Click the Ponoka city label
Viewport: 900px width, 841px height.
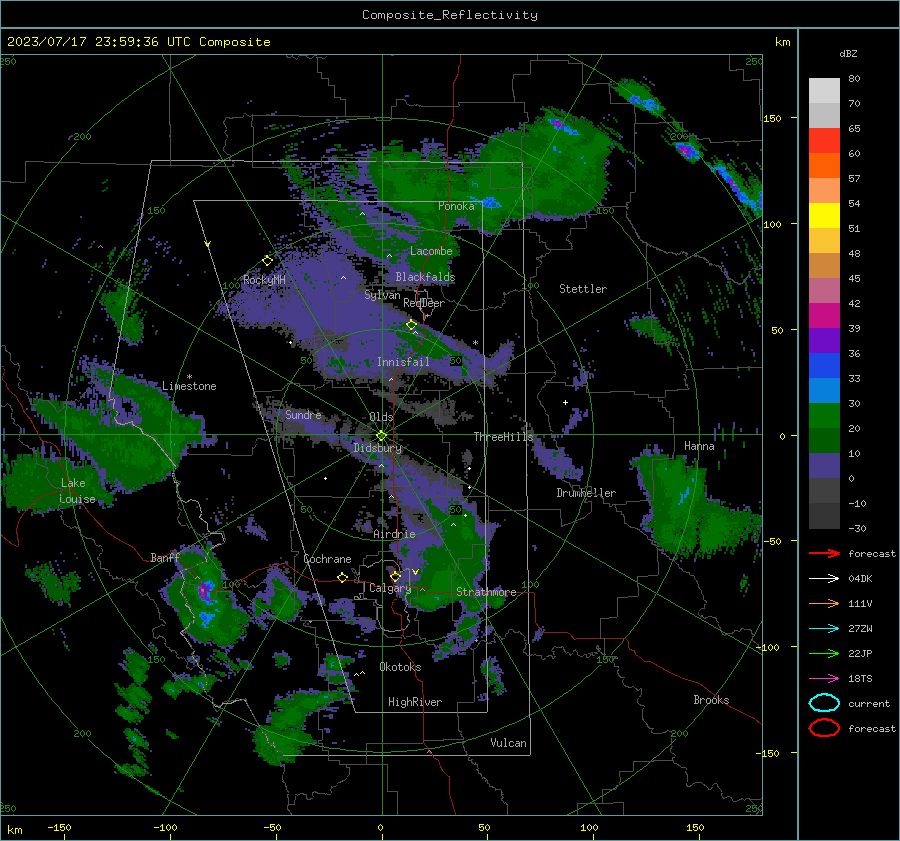(x=456, y=206)
